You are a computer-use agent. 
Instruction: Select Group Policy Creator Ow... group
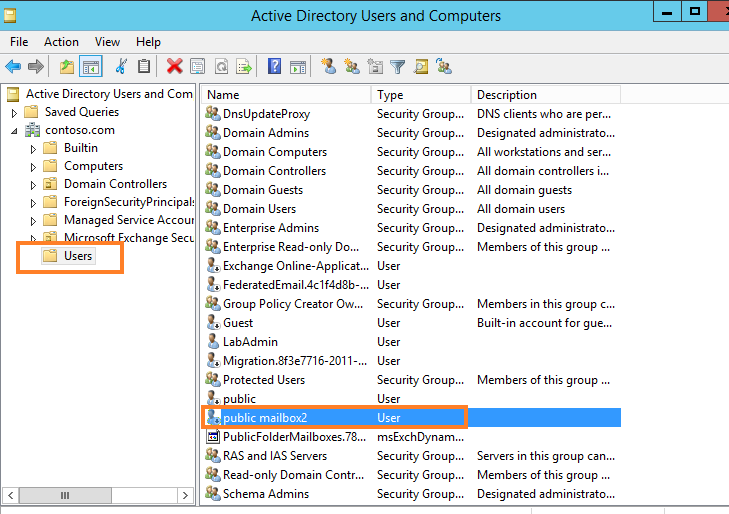(293, 304)
